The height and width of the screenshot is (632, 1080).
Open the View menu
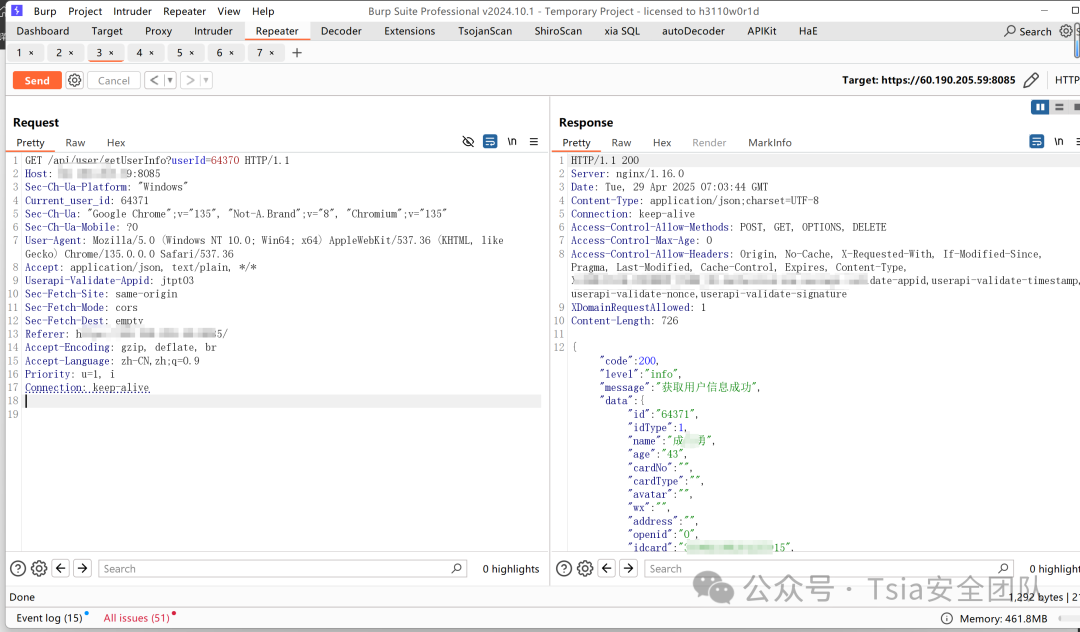(229, 11)
